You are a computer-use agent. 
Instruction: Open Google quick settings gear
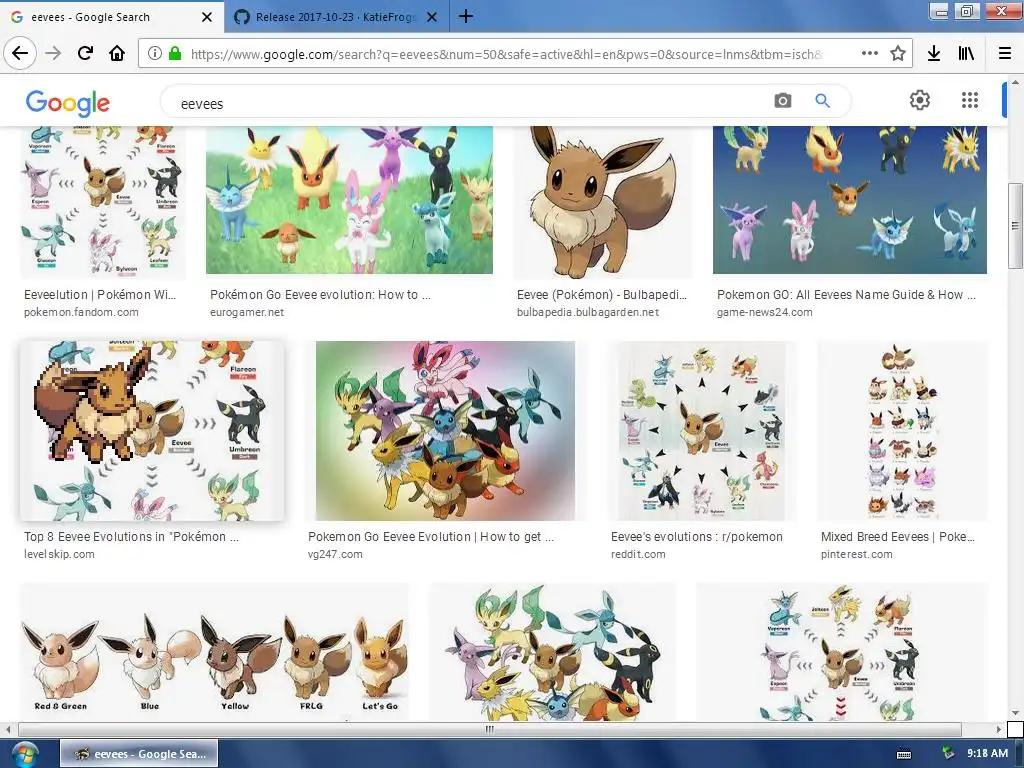920,100
